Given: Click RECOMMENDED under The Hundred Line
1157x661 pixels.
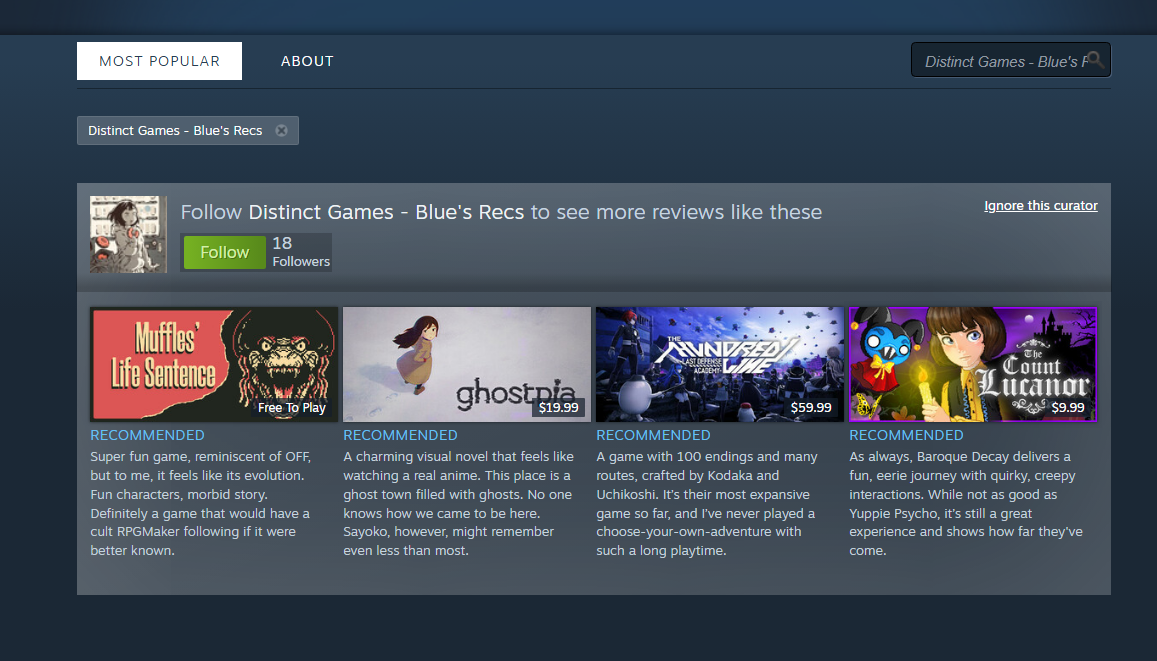Looking at the screenshot, I should coord(654,435).
